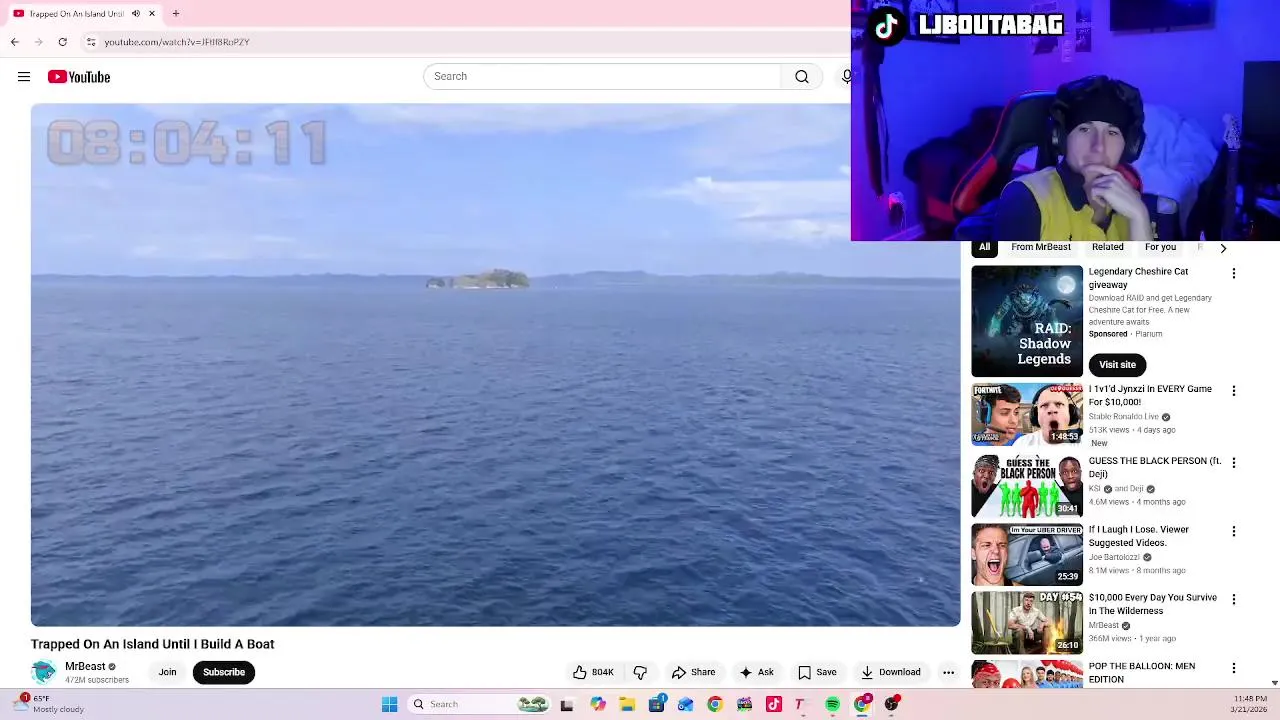Like the video with thumbs-up
Image resolution: width=1280 pixels, height=720 pixels.
(593, 672)
